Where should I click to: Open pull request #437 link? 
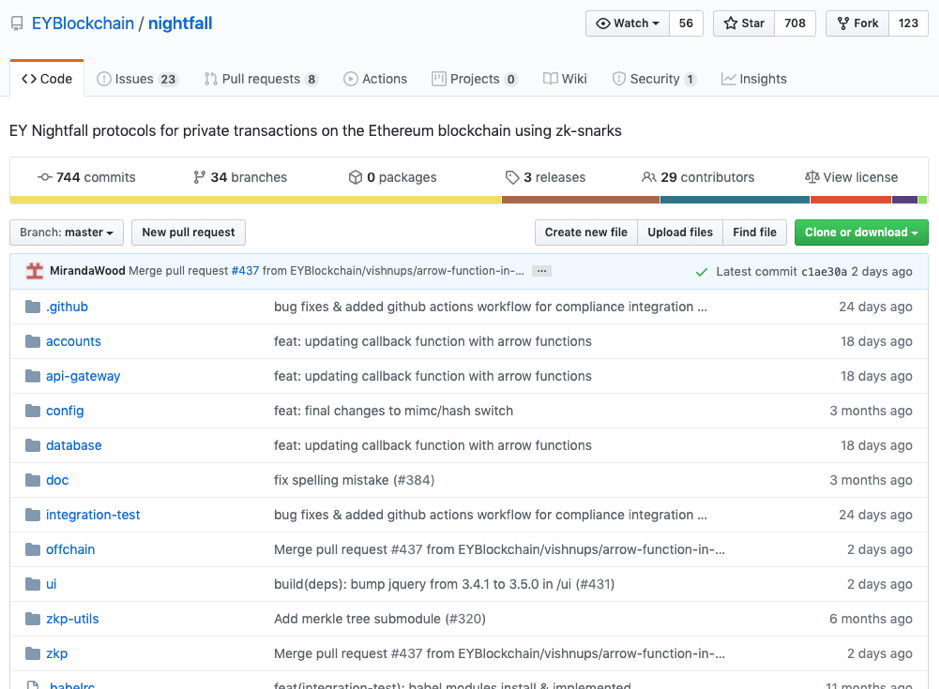(x=246, y=271)
